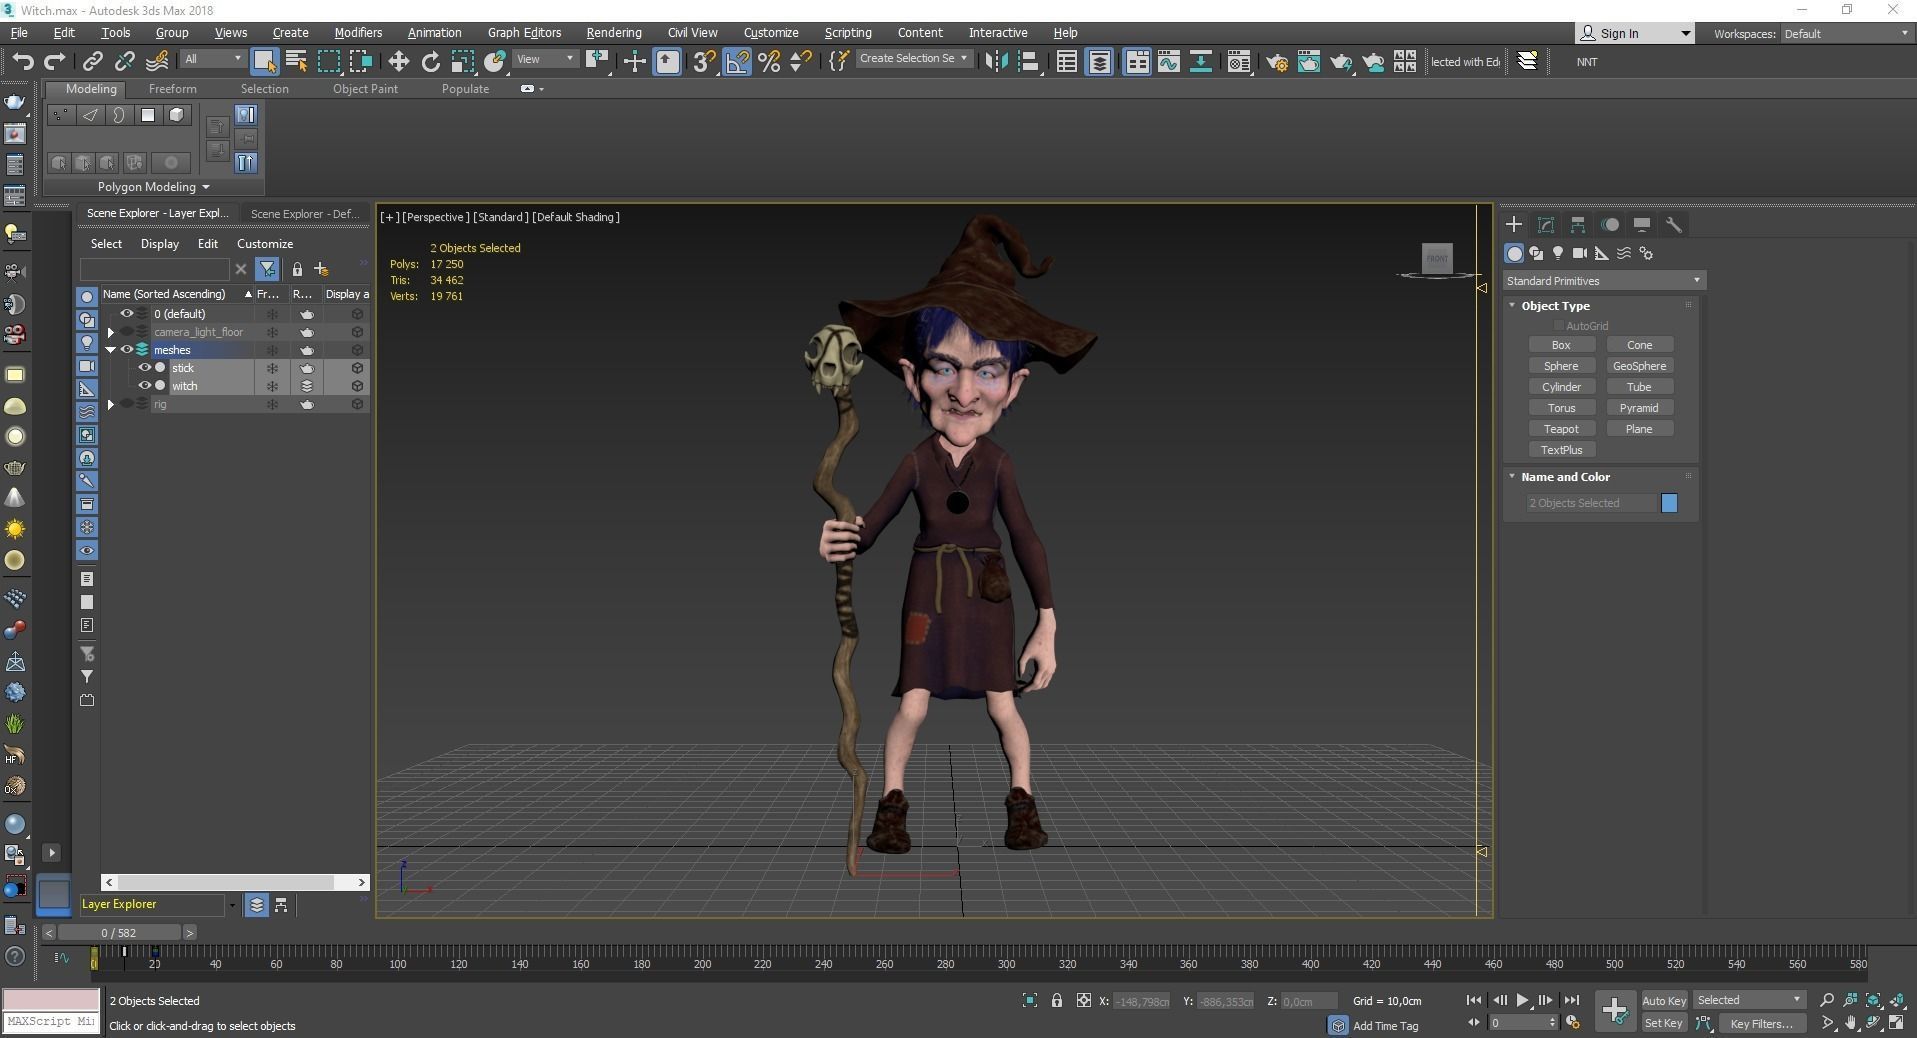The height and width of the screenshot is (1038, 1917).
Task: Click the pink MAXScript listener swatch
Action: [51, 1000]
